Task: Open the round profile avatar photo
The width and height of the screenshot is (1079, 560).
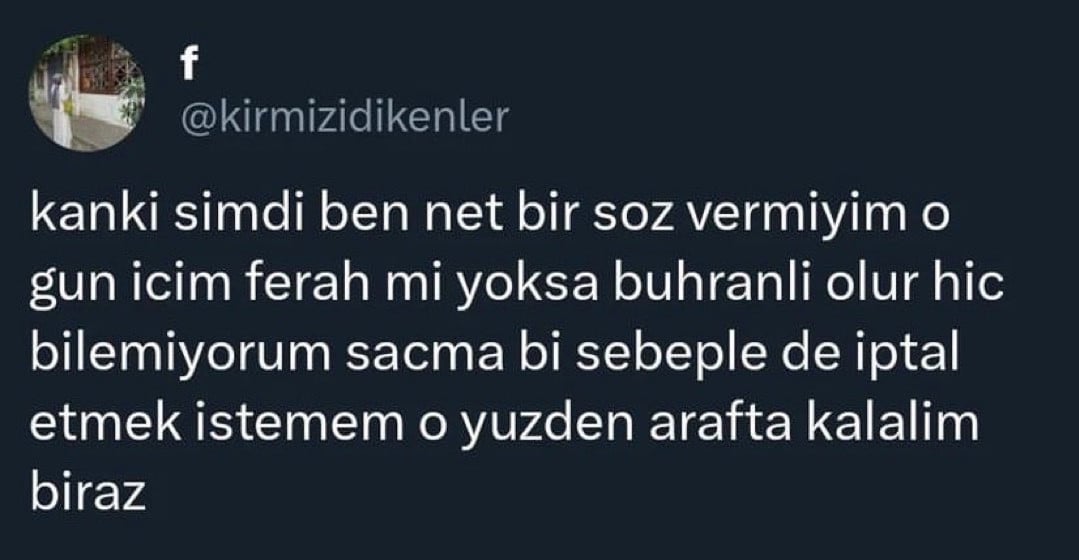Action: click(x=87, y=93)
